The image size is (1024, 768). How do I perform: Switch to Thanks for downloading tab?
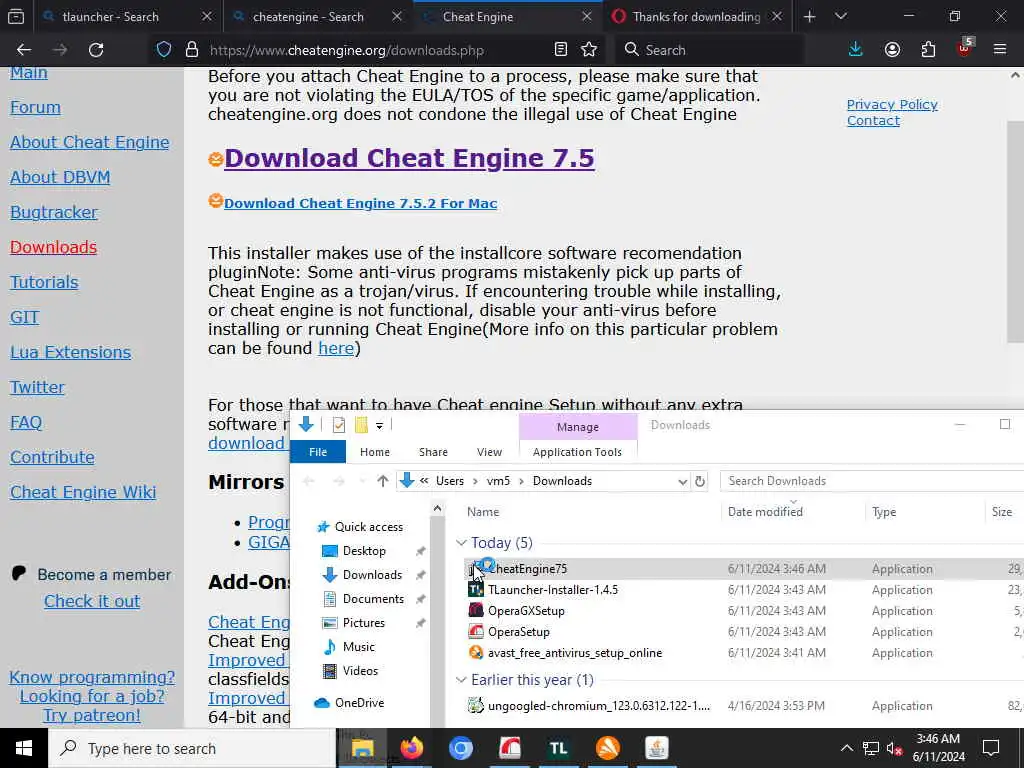697,16
